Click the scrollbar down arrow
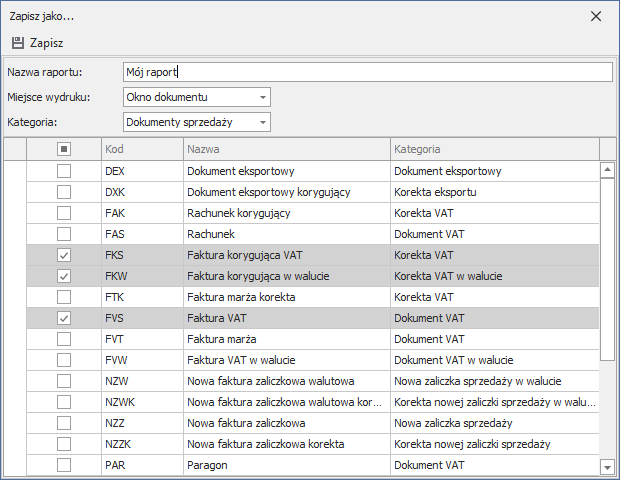620x480 pixels. [607, 467]
